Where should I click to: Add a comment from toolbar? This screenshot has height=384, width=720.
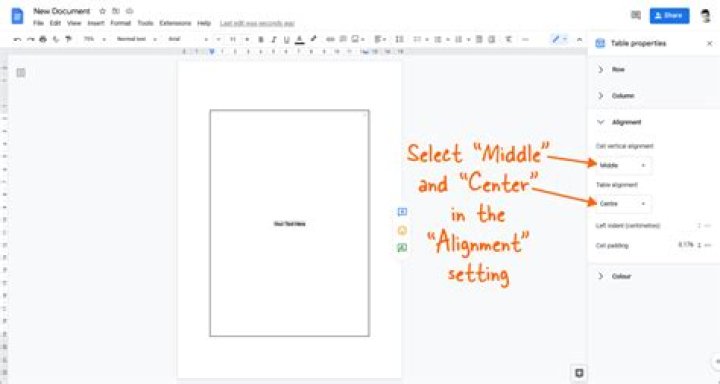click(x=343, y=40)
